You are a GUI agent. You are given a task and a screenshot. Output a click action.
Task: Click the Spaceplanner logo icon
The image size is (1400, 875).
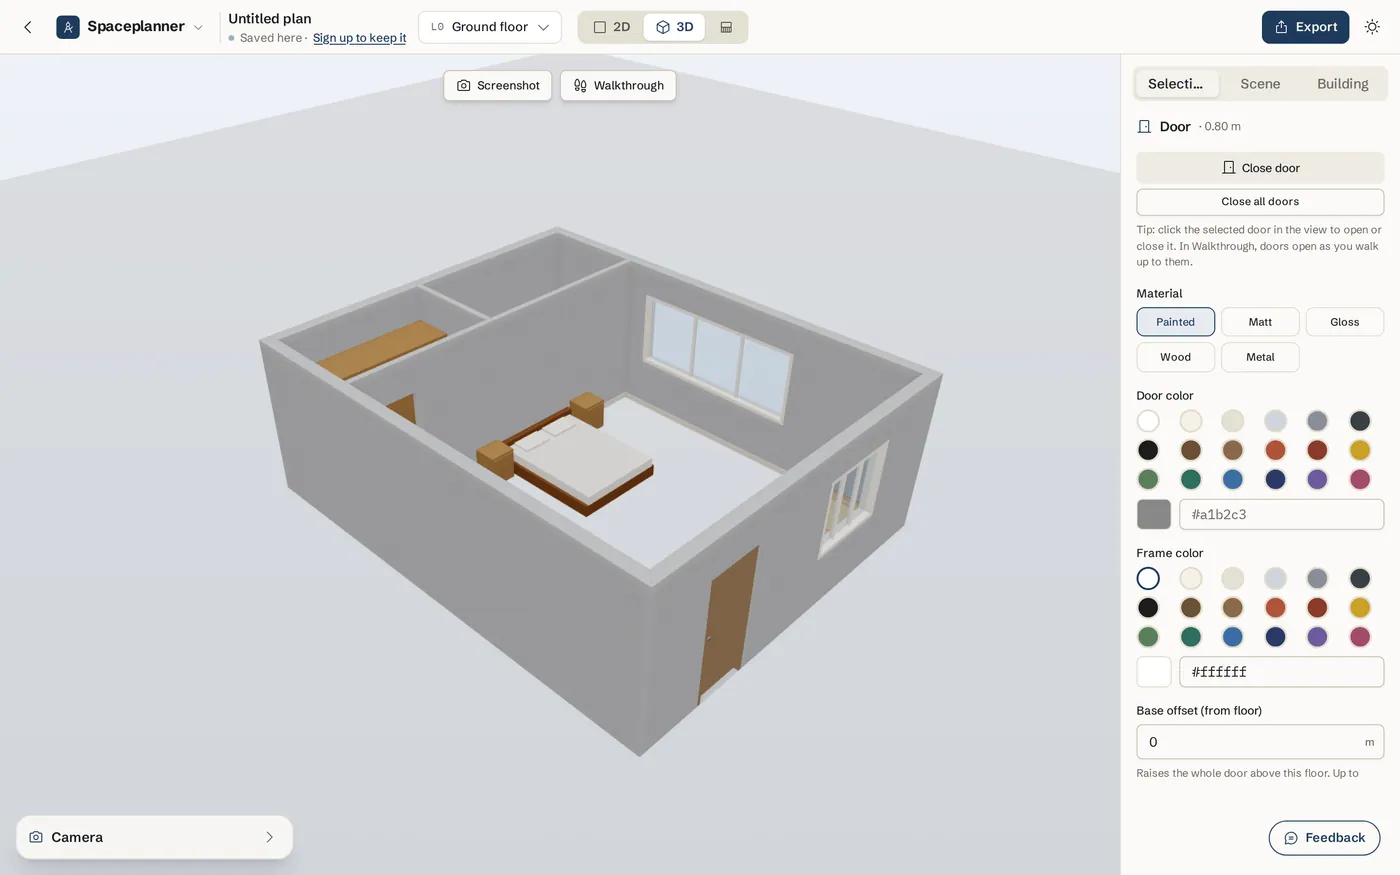[x=68, y=27]
